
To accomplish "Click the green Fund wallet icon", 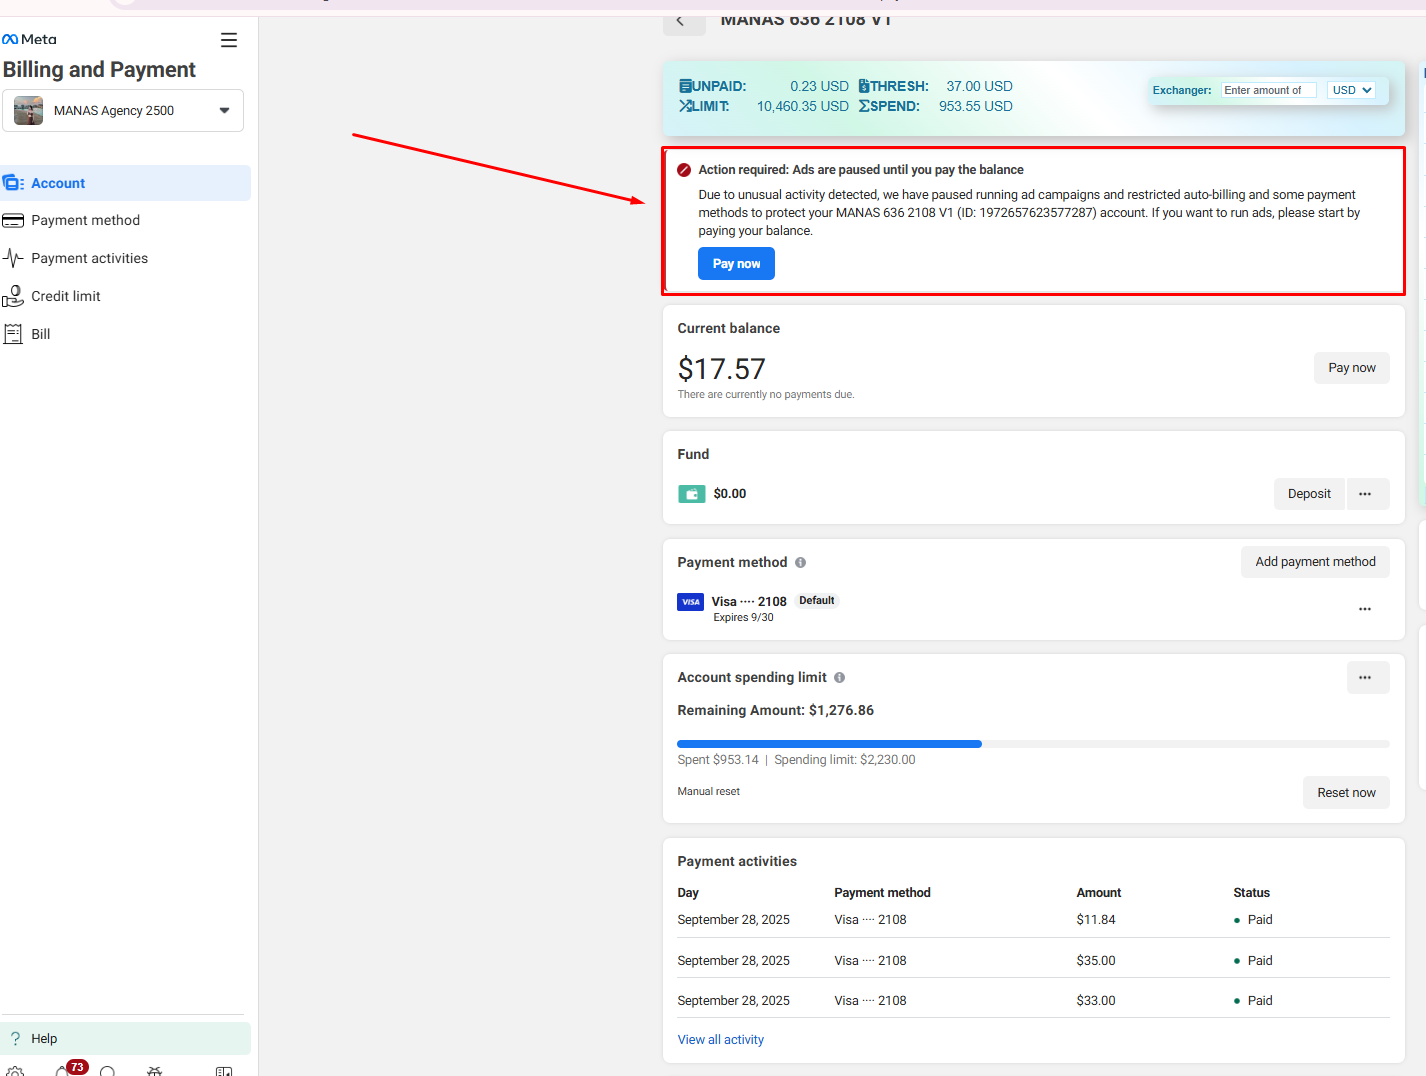I will coord(691,494).
